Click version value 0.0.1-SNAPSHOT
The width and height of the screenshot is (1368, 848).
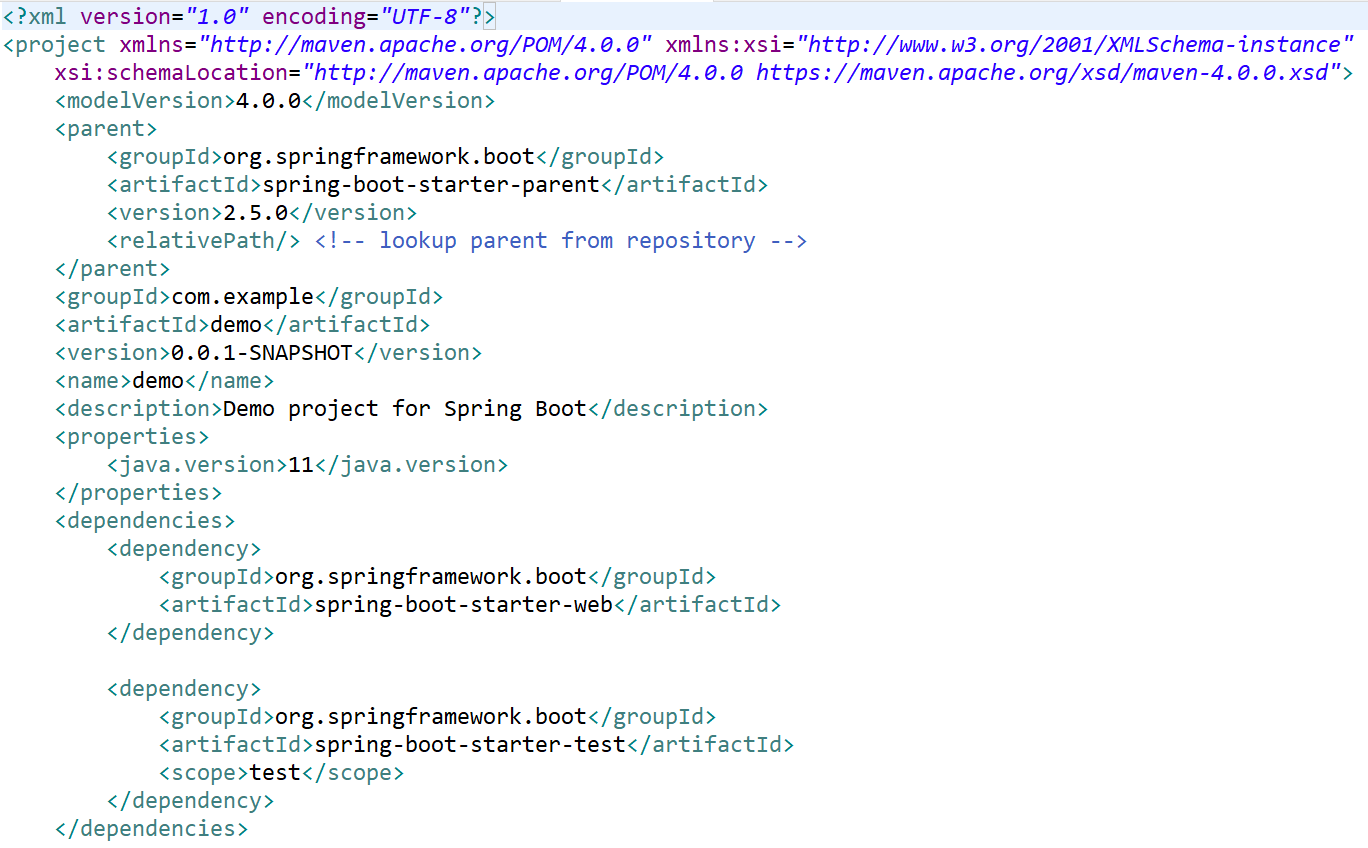[x=262, y=352]
